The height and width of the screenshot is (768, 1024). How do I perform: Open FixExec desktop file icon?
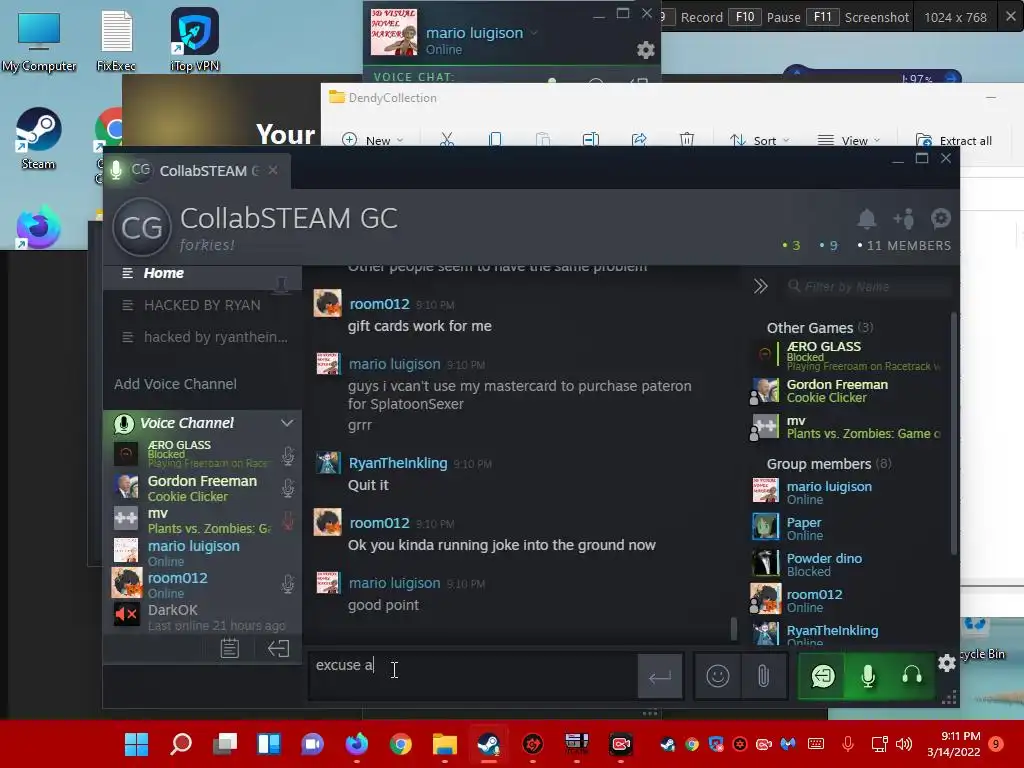(116, 40)
